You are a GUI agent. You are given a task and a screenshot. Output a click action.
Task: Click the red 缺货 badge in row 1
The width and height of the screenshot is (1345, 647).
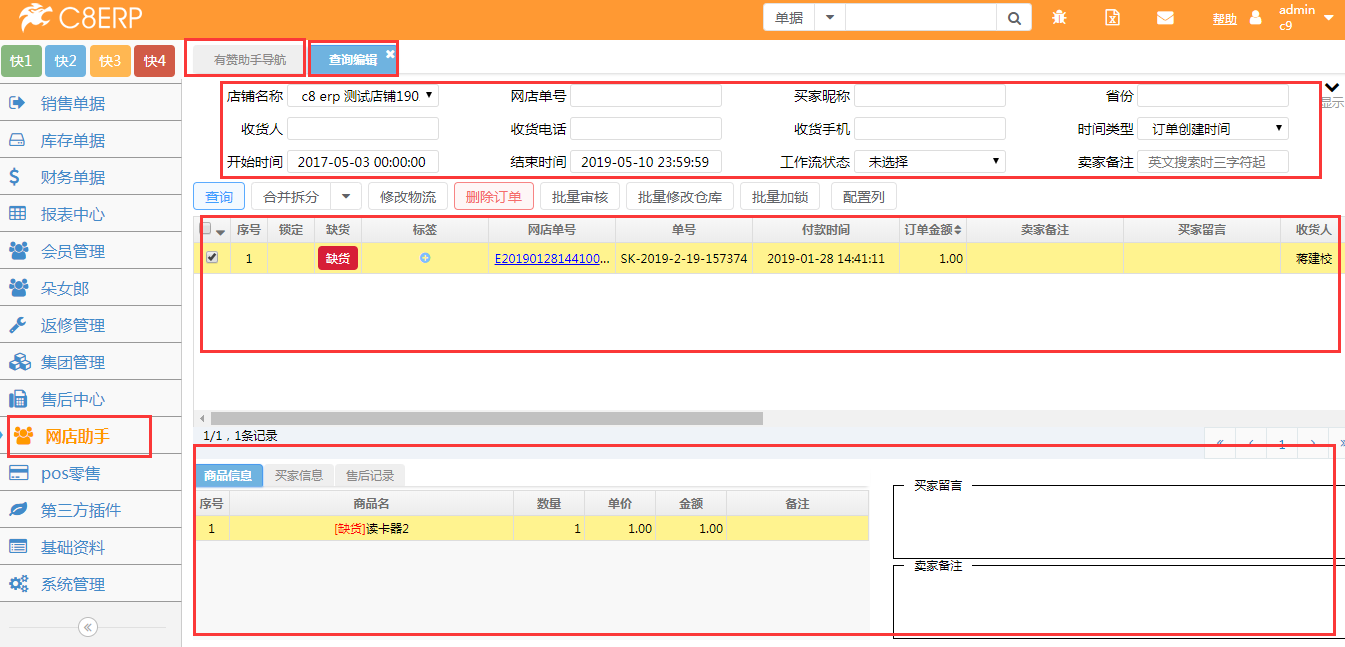pyautogui.click(x=338, y=258)
